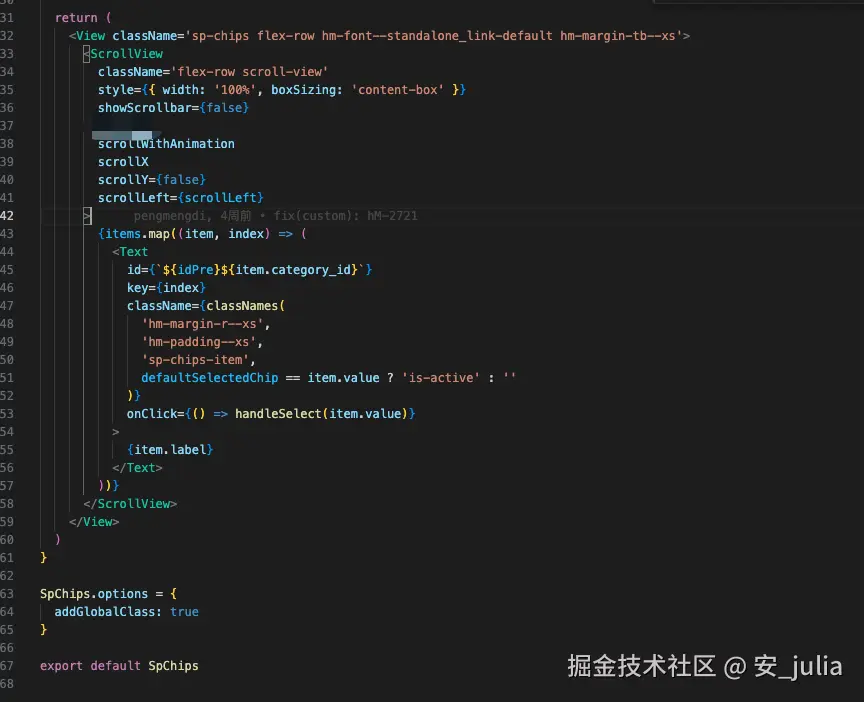Click the items.map line
This screenshot has height=702, width=864.
tap(202, 234)
